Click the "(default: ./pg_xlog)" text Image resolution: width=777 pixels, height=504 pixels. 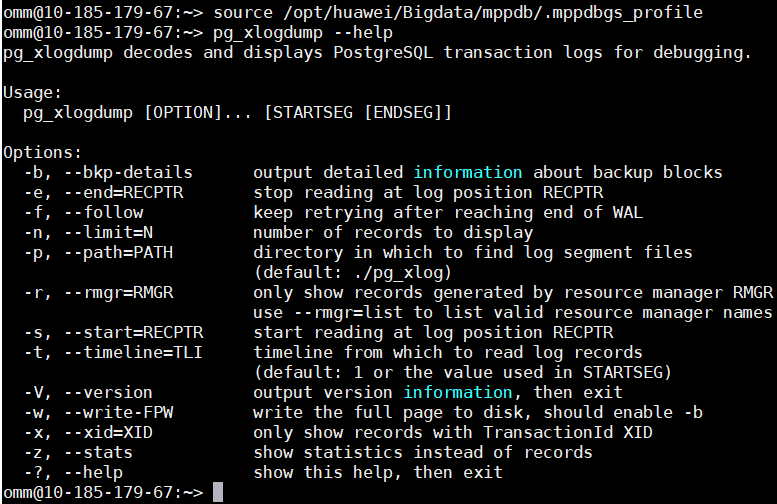[x=353, y=272]
